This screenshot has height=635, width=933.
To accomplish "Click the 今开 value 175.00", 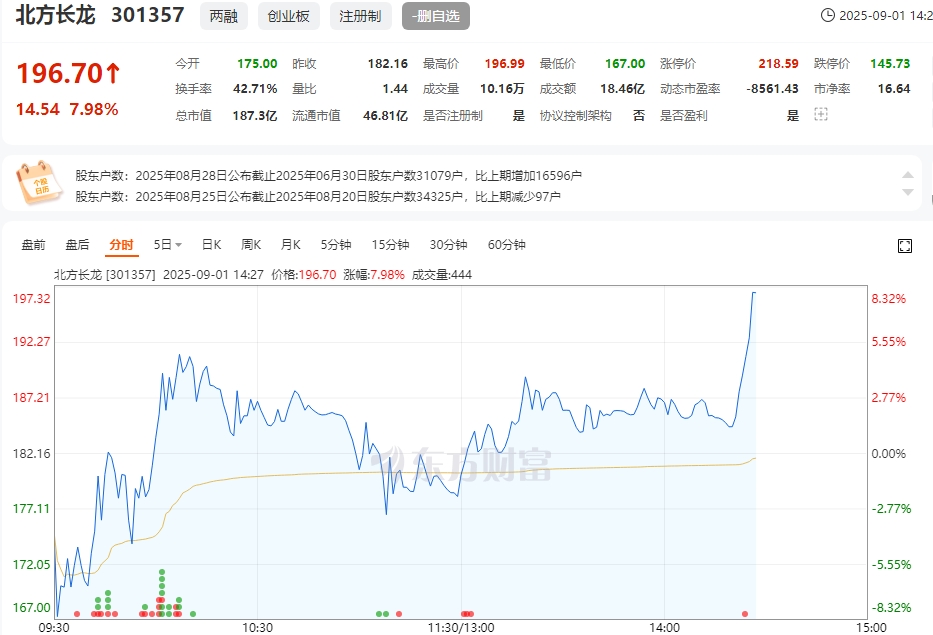I will point(257,64).
